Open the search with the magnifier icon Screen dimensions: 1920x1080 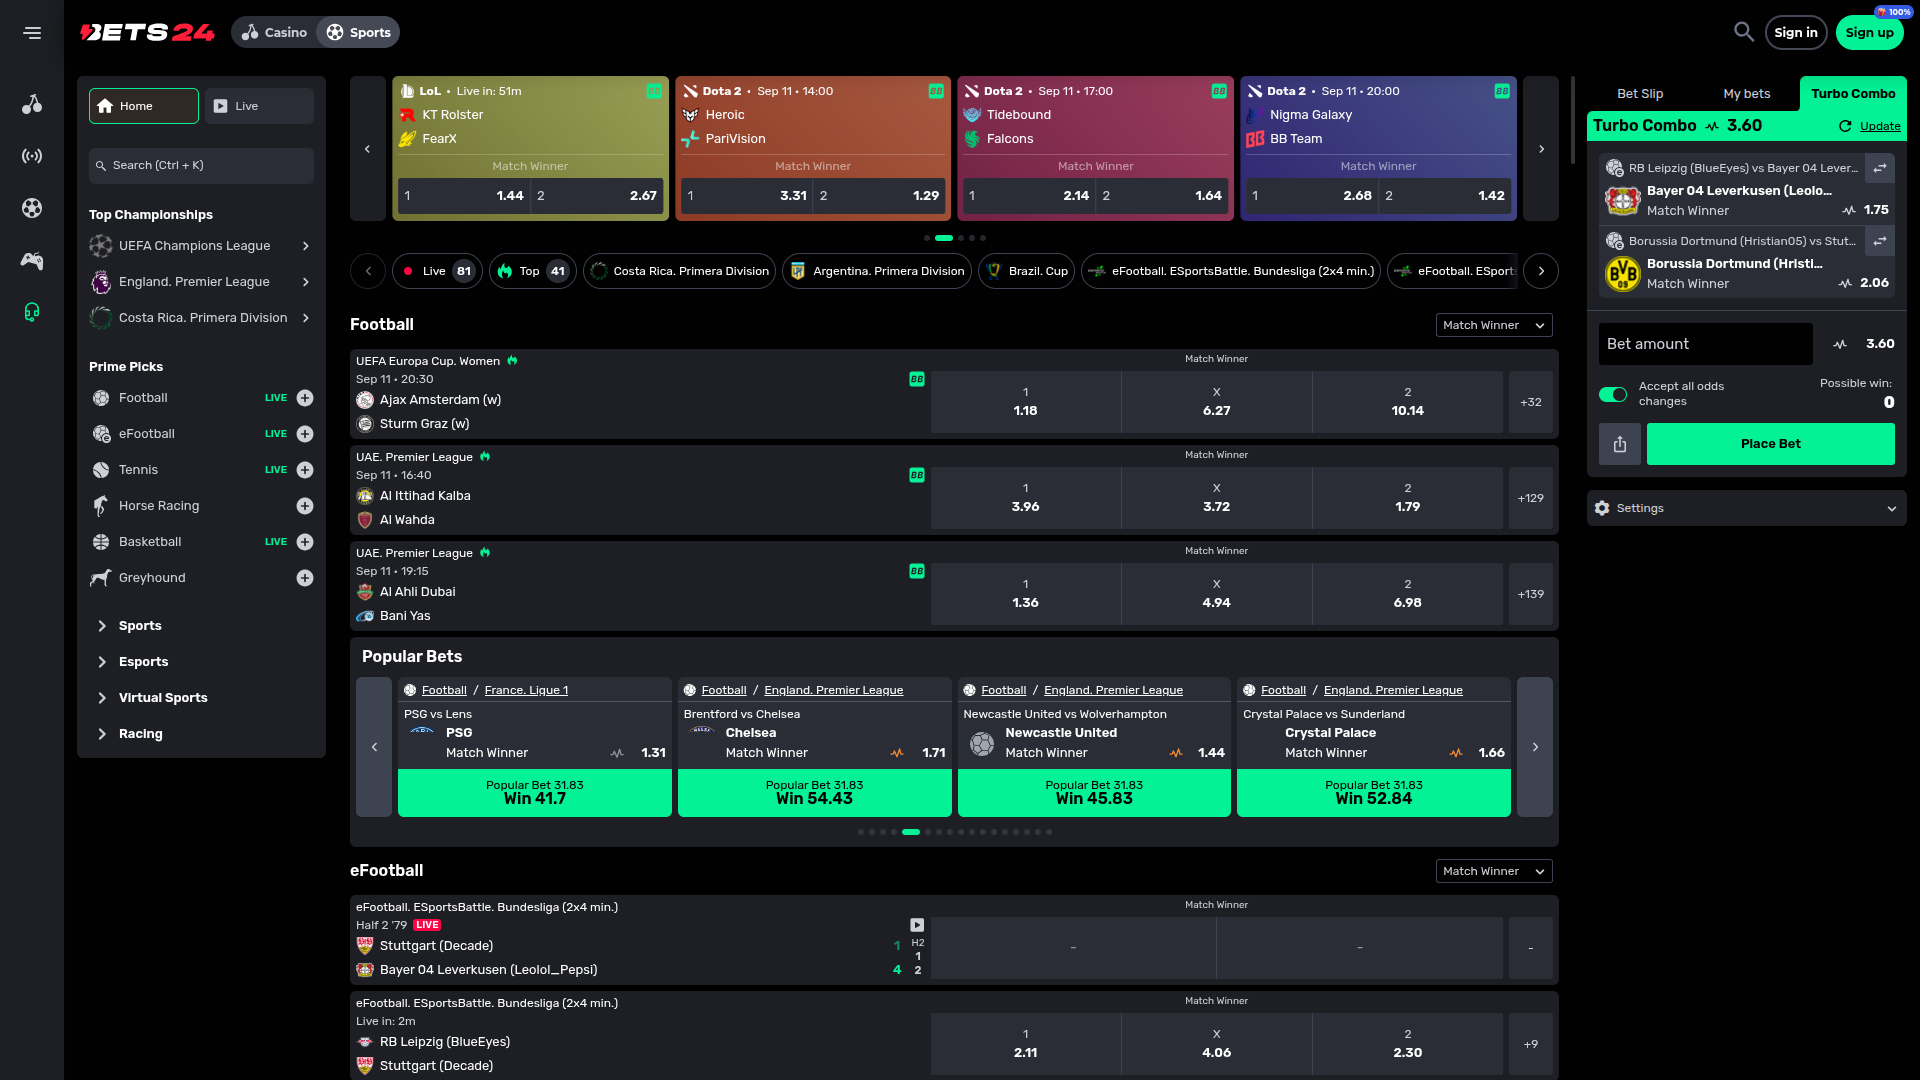[1743, 32]
